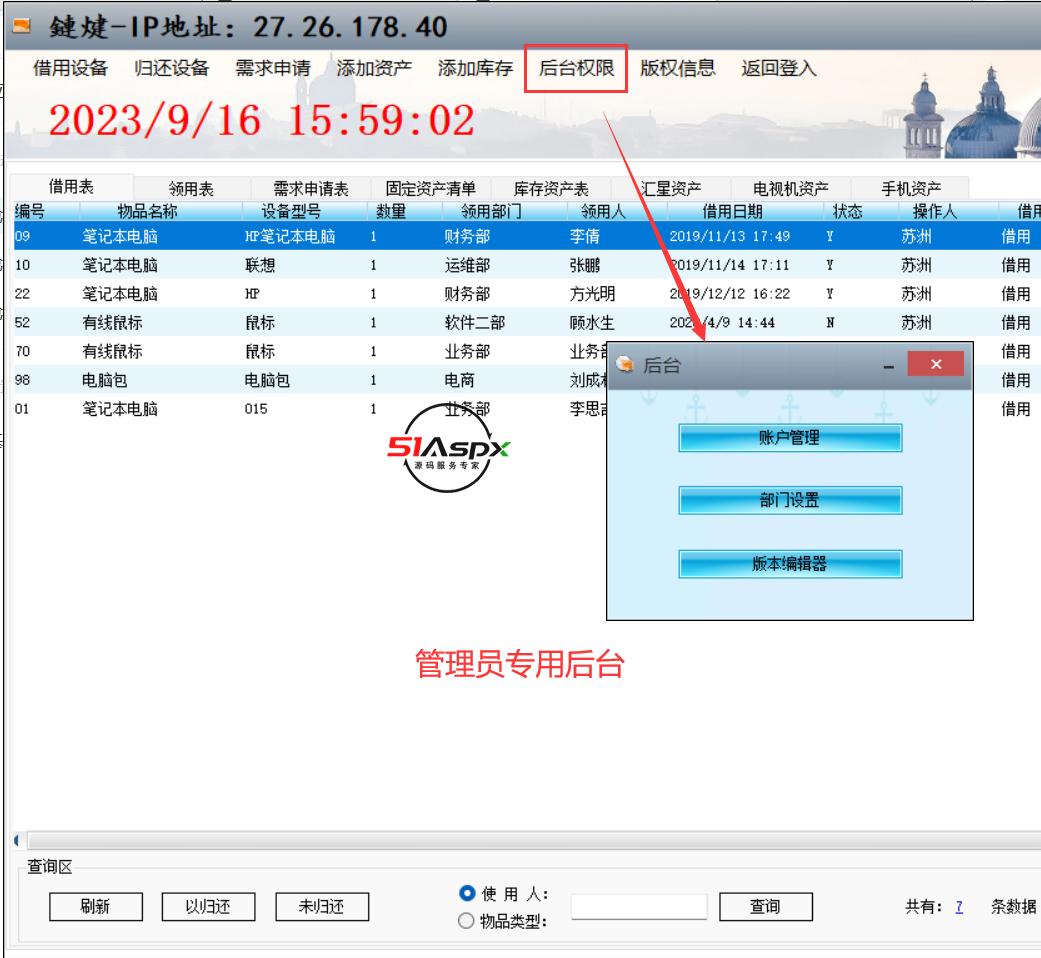This screenshot has height=958, width=1041.
Task: Click the record count link 7
Action: pyautogui.click(x=959, y=906)
